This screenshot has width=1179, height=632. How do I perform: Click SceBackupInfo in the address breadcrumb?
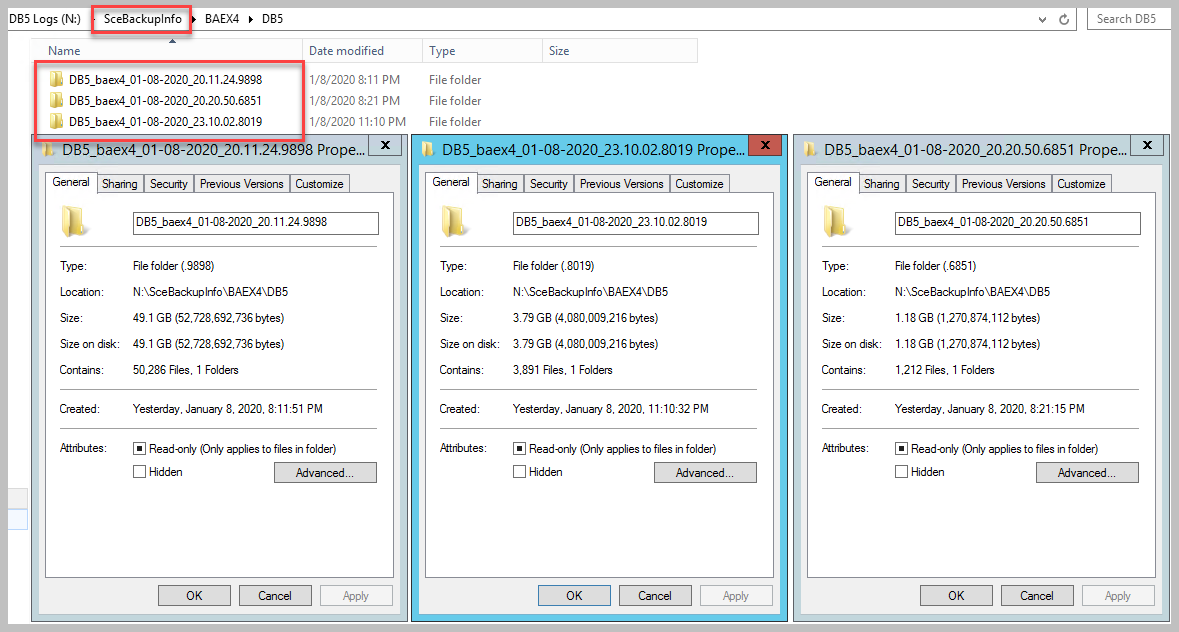click(x=142, y=19)
